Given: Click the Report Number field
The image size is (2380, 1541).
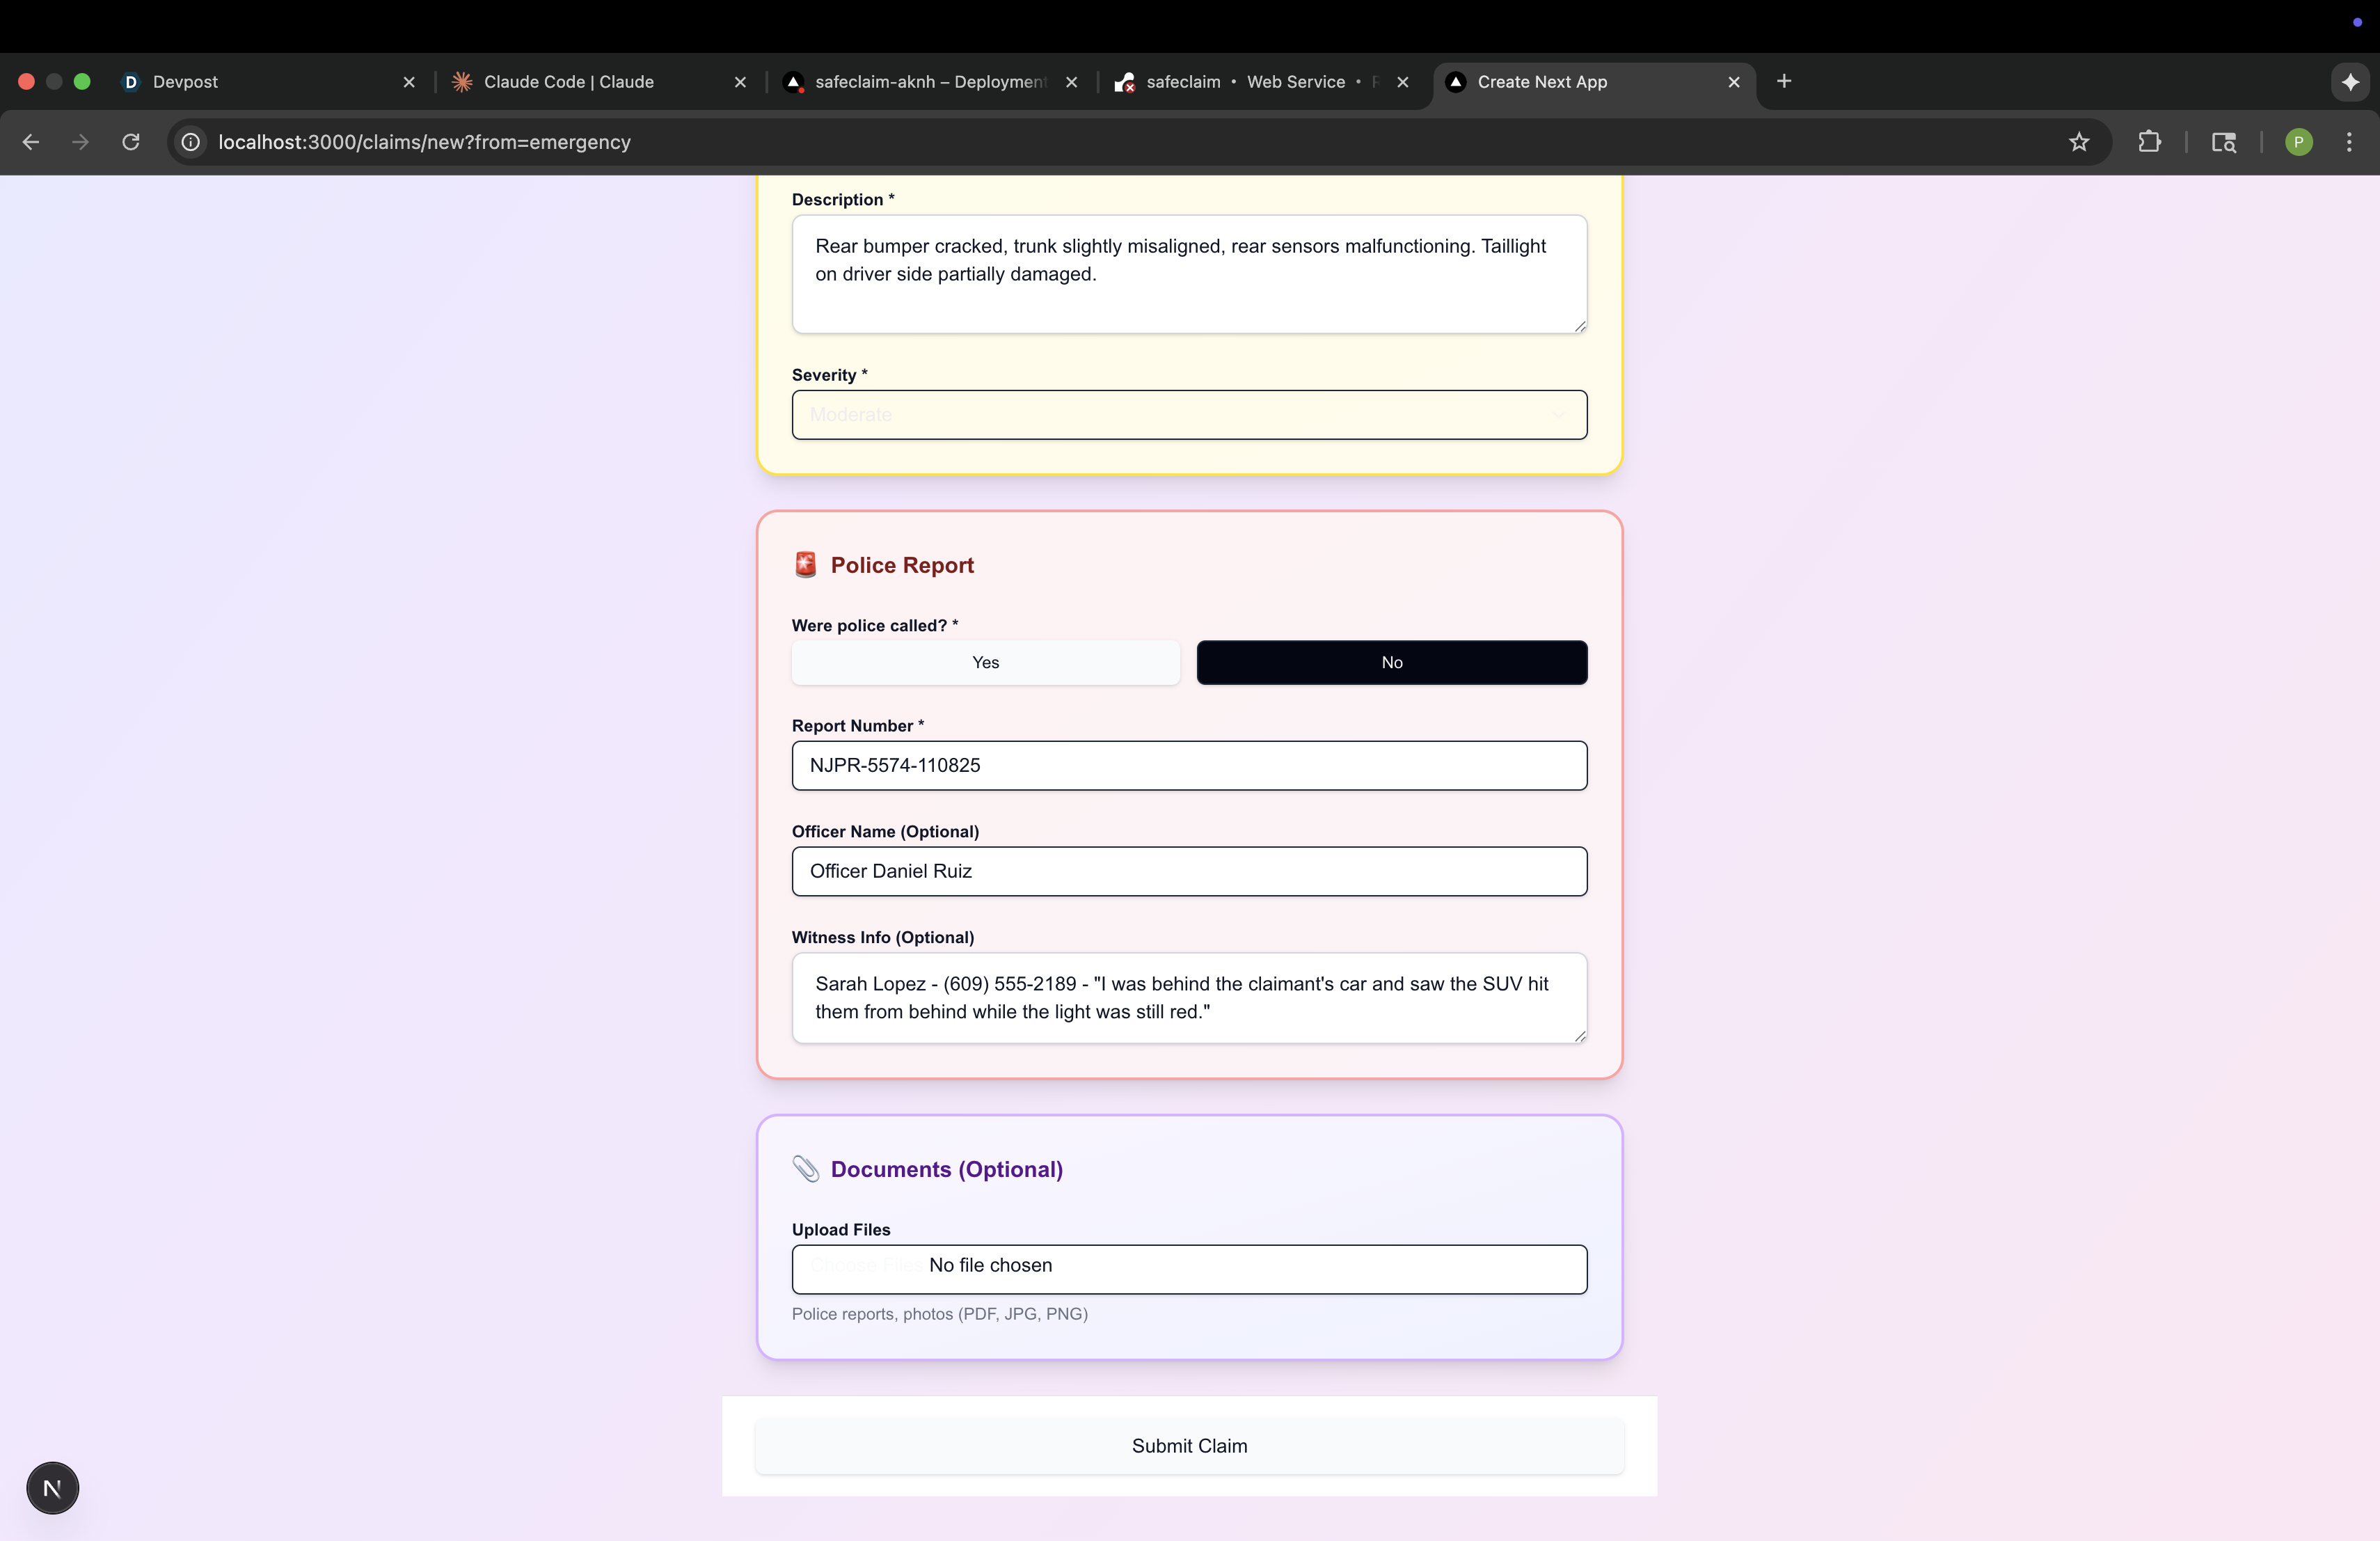Looking at the screenshot, I should tap(1188, 765).
